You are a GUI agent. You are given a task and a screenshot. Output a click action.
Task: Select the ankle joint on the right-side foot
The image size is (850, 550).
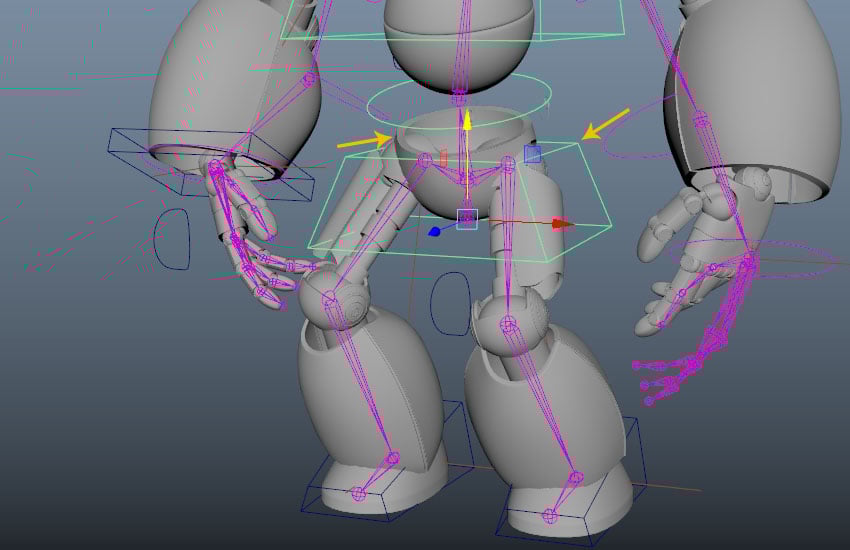(576, 478)
